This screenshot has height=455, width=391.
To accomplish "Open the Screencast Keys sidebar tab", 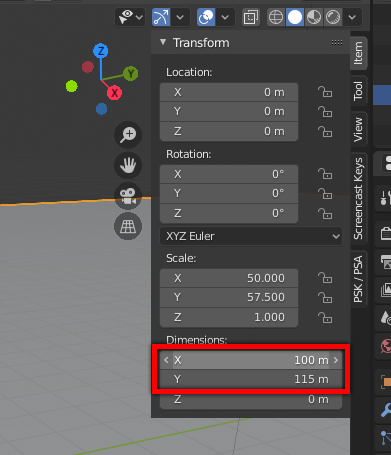I will [358, 198].
